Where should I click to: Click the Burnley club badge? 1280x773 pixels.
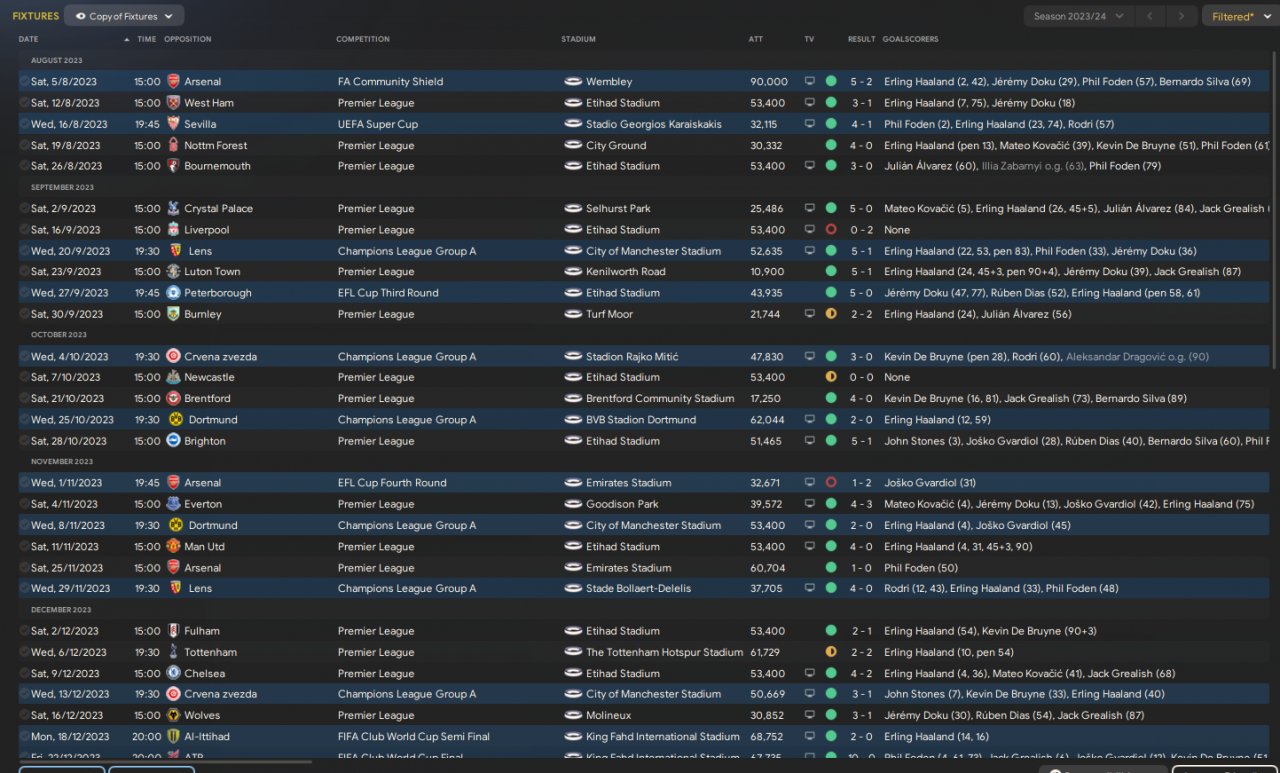click(x=173, y=314)
